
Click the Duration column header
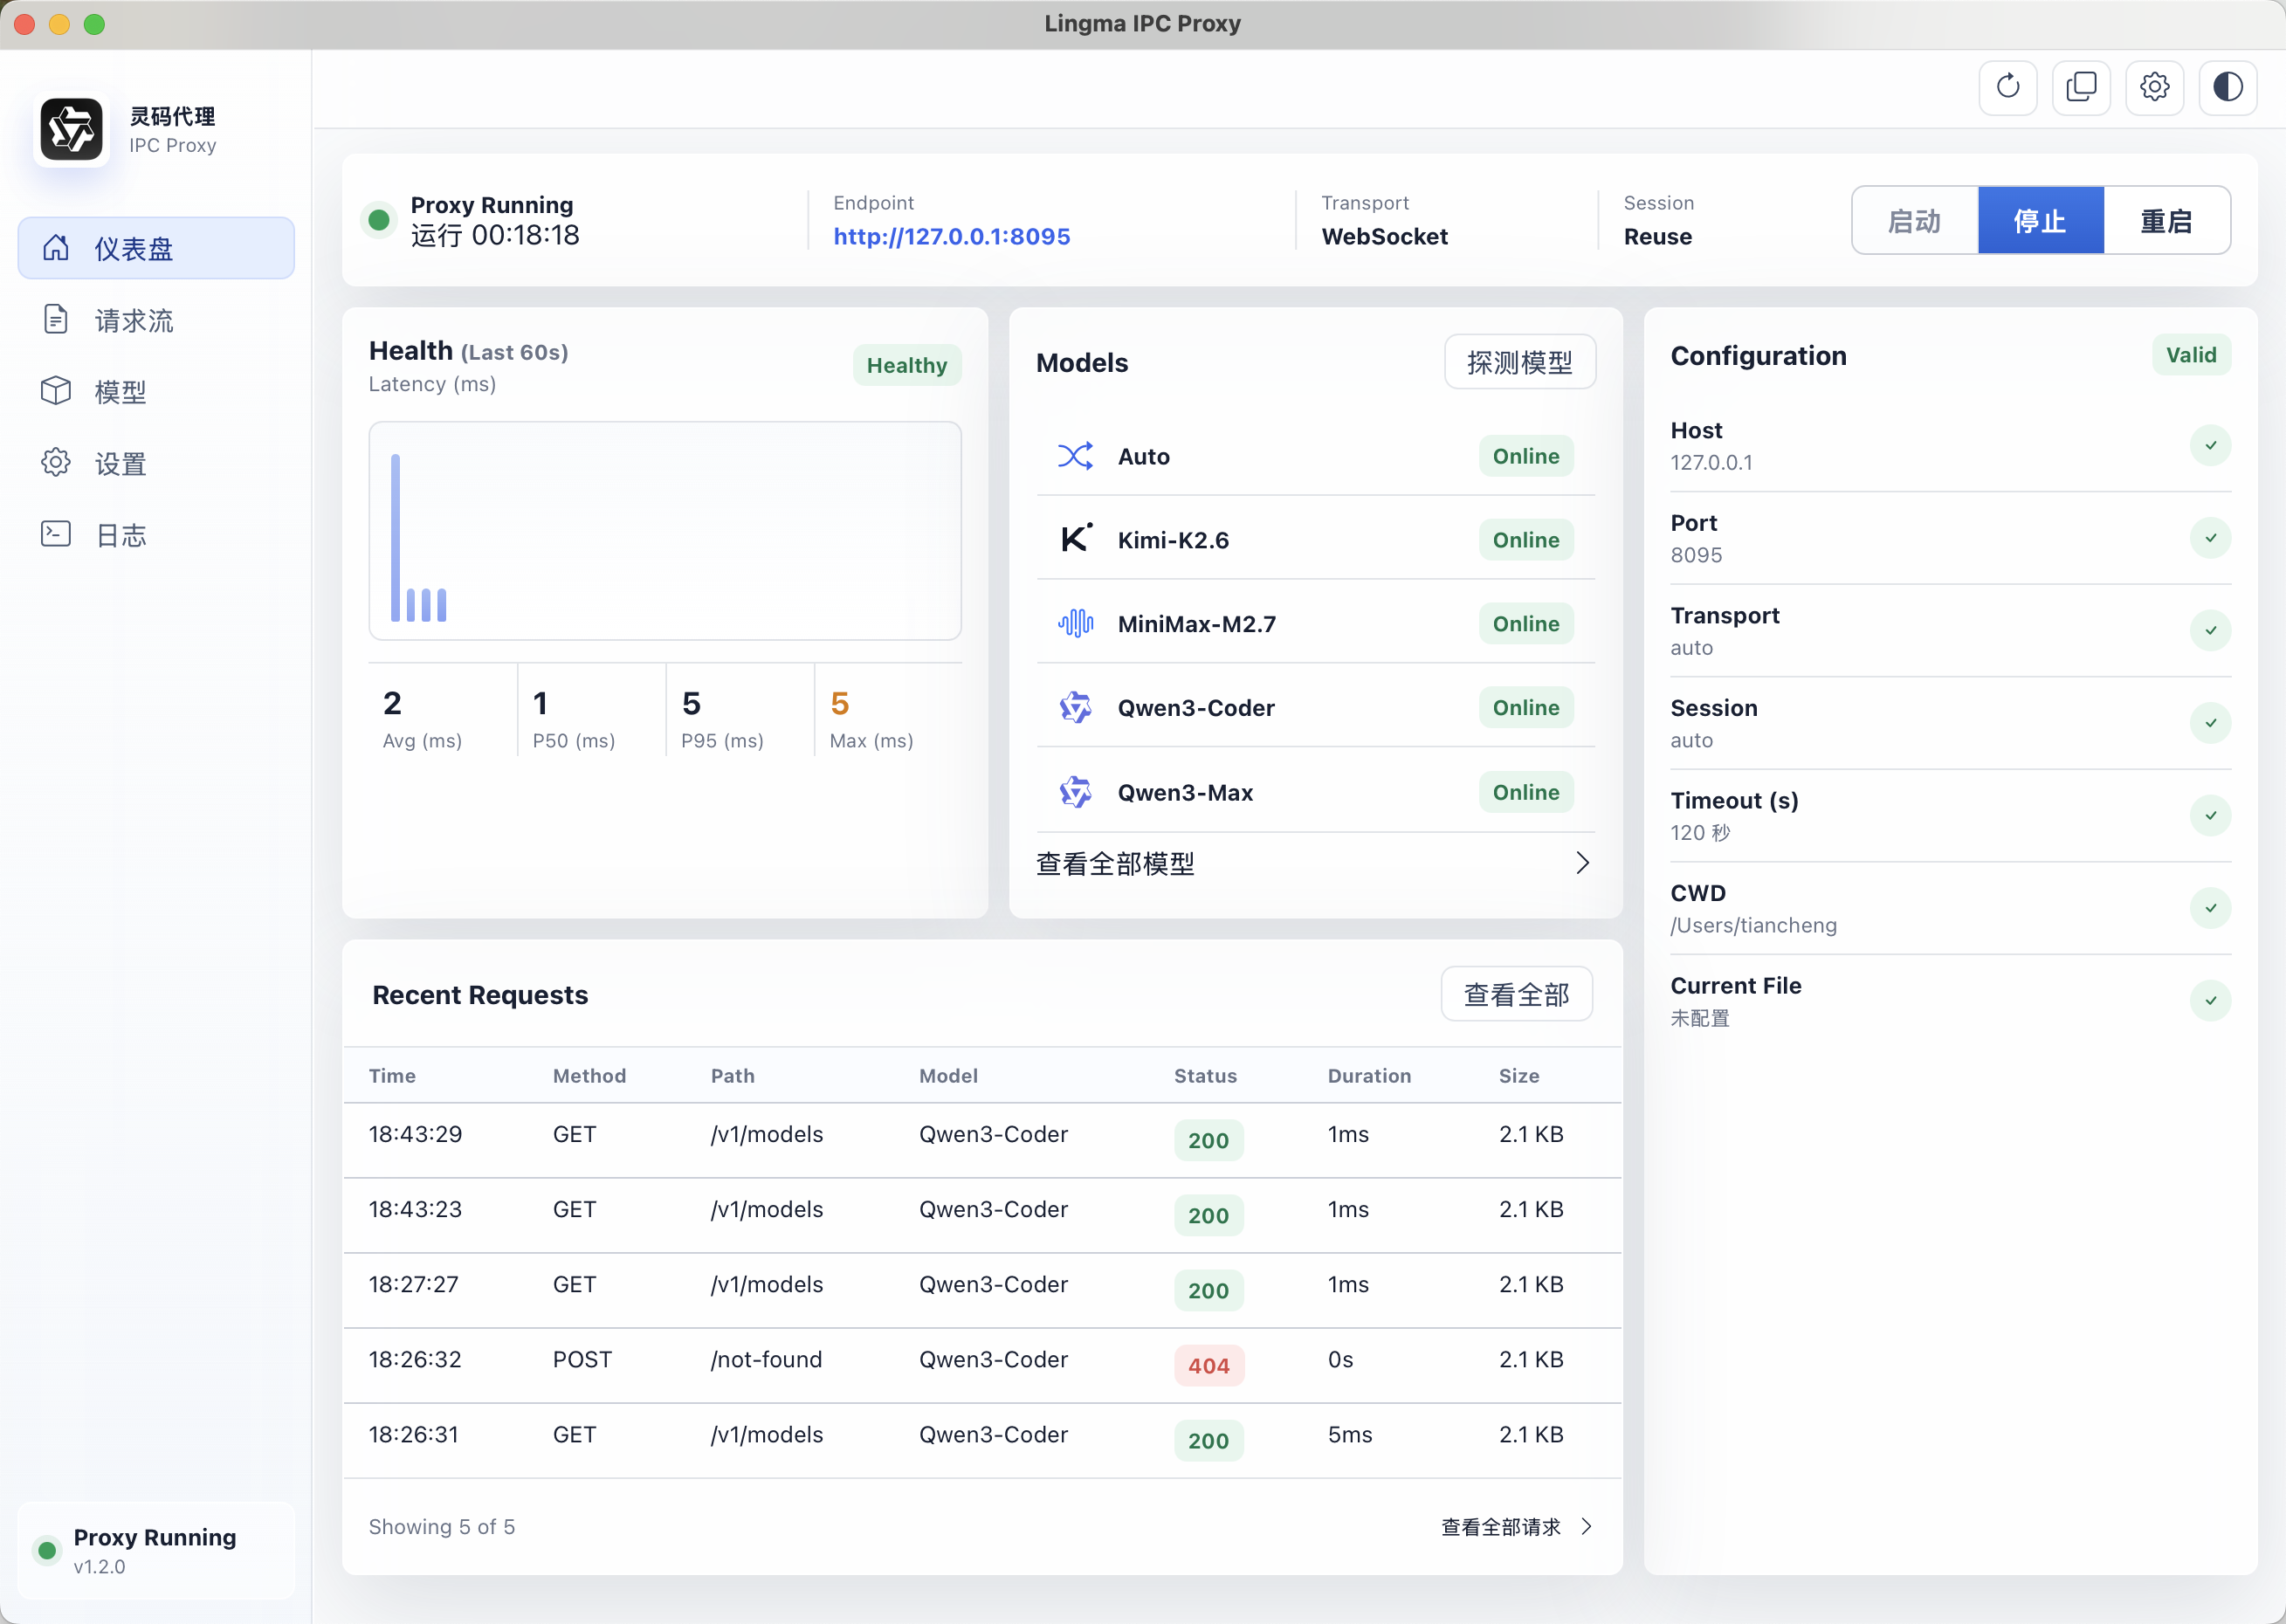tap(1369, 1076)
